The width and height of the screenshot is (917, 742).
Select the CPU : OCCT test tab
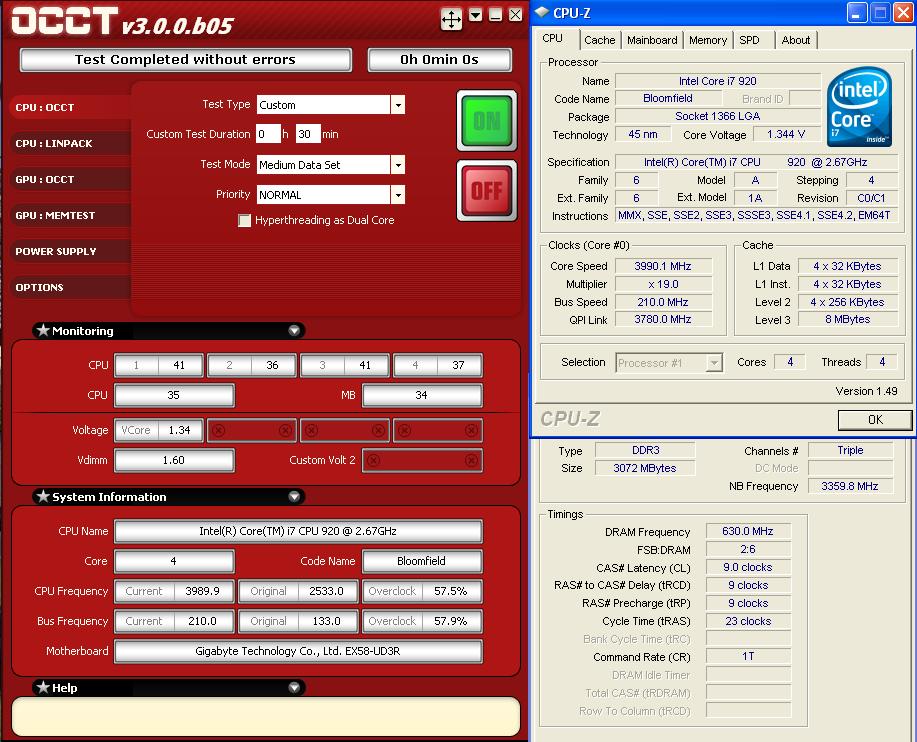[x=70, y=108]
